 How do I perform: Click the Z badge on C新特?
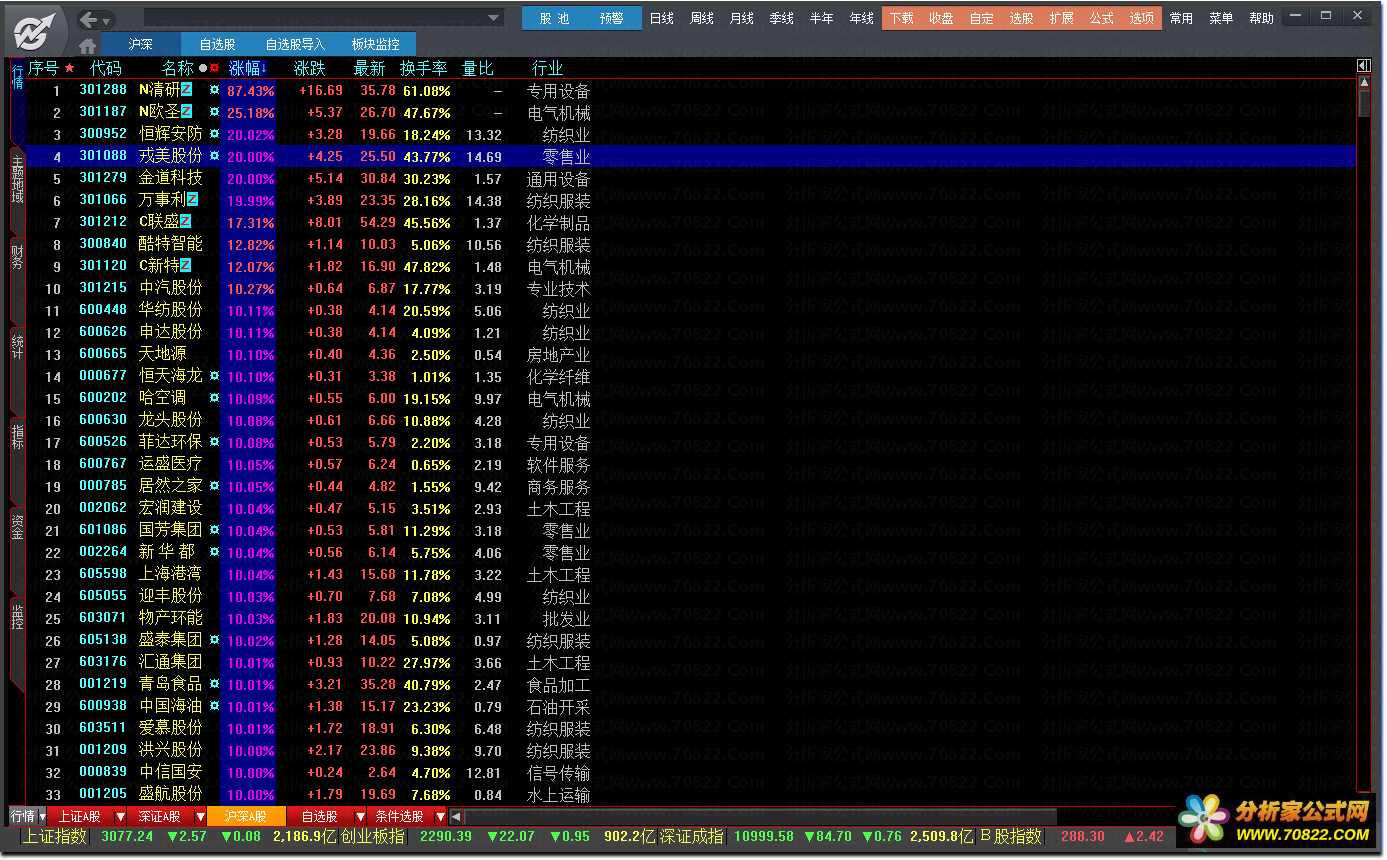[x=186, y=265]
